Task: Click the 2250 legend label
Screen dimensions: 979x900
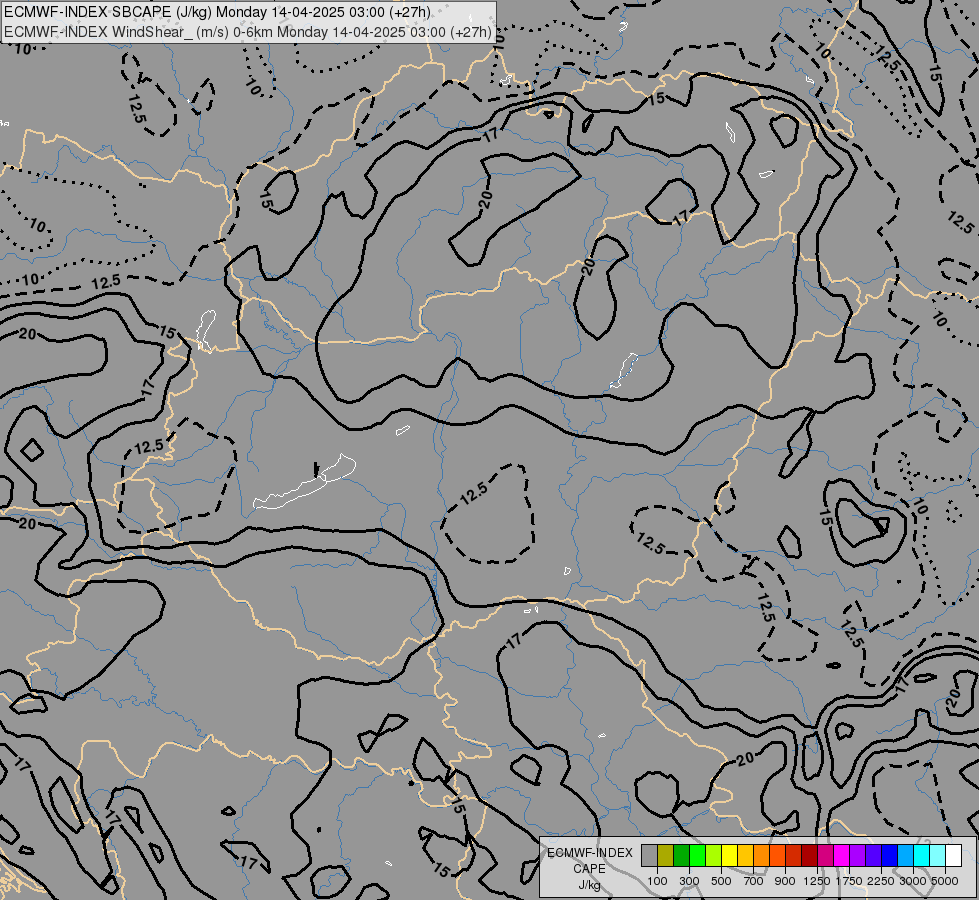Action: coord(881,881)
